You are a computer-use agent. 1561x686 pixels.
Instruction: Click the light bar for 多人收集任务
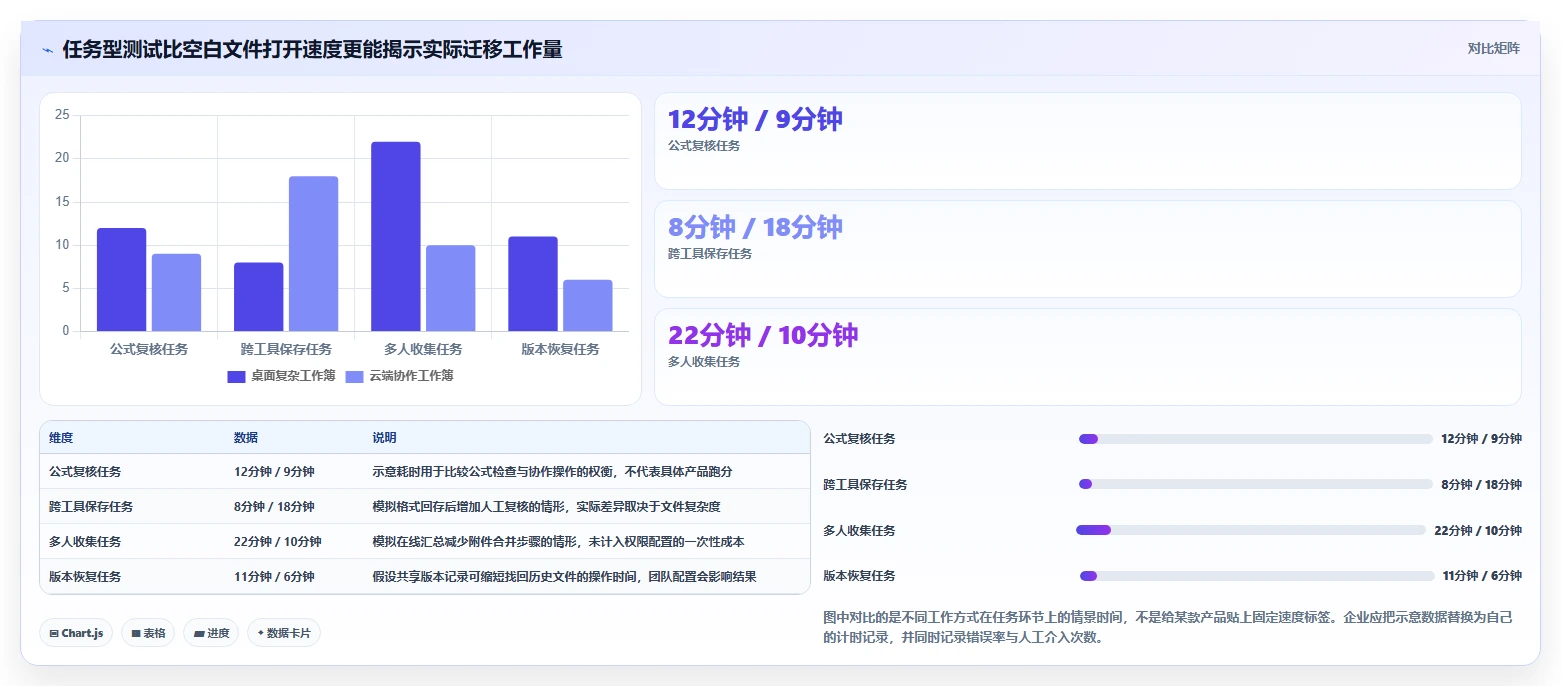coord(450,288)
